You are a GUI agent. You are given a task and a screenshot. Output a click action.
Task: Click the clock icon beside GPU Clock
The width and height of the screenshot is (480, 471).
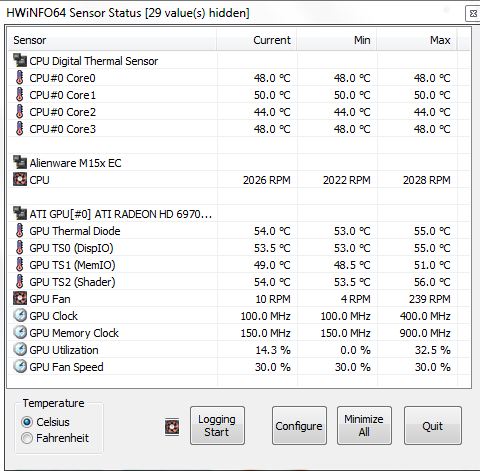20,316
